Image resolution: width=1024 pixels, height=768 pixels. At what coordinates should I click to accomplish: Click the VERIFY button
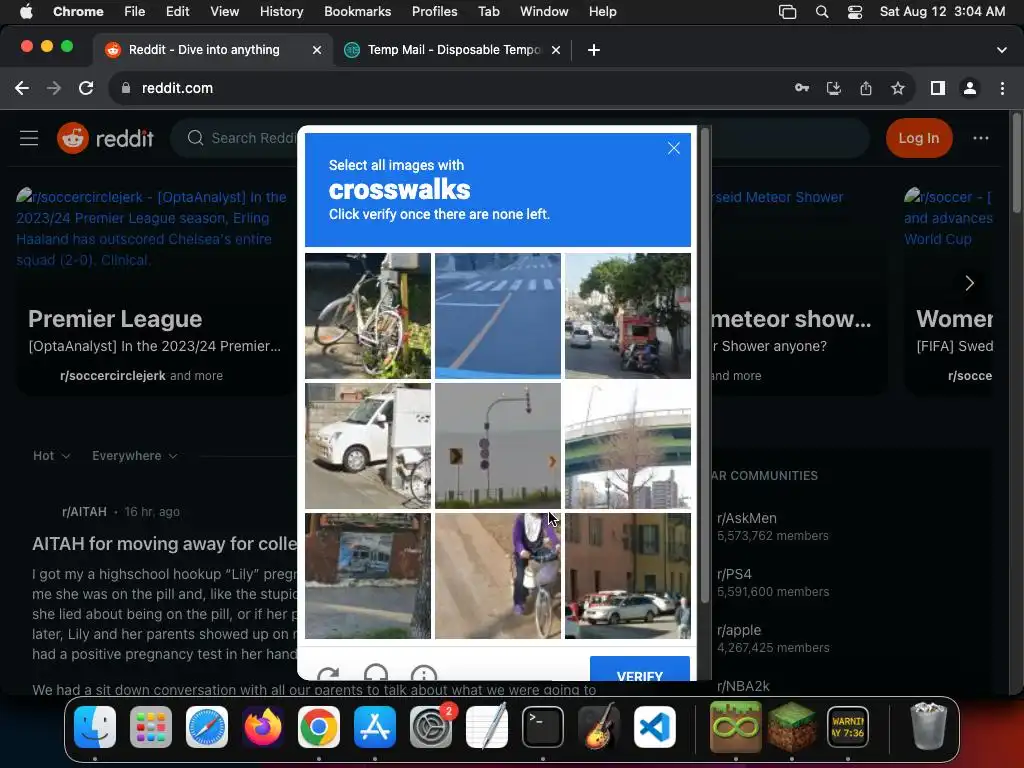pyautogui.click(x=639, y=669)
